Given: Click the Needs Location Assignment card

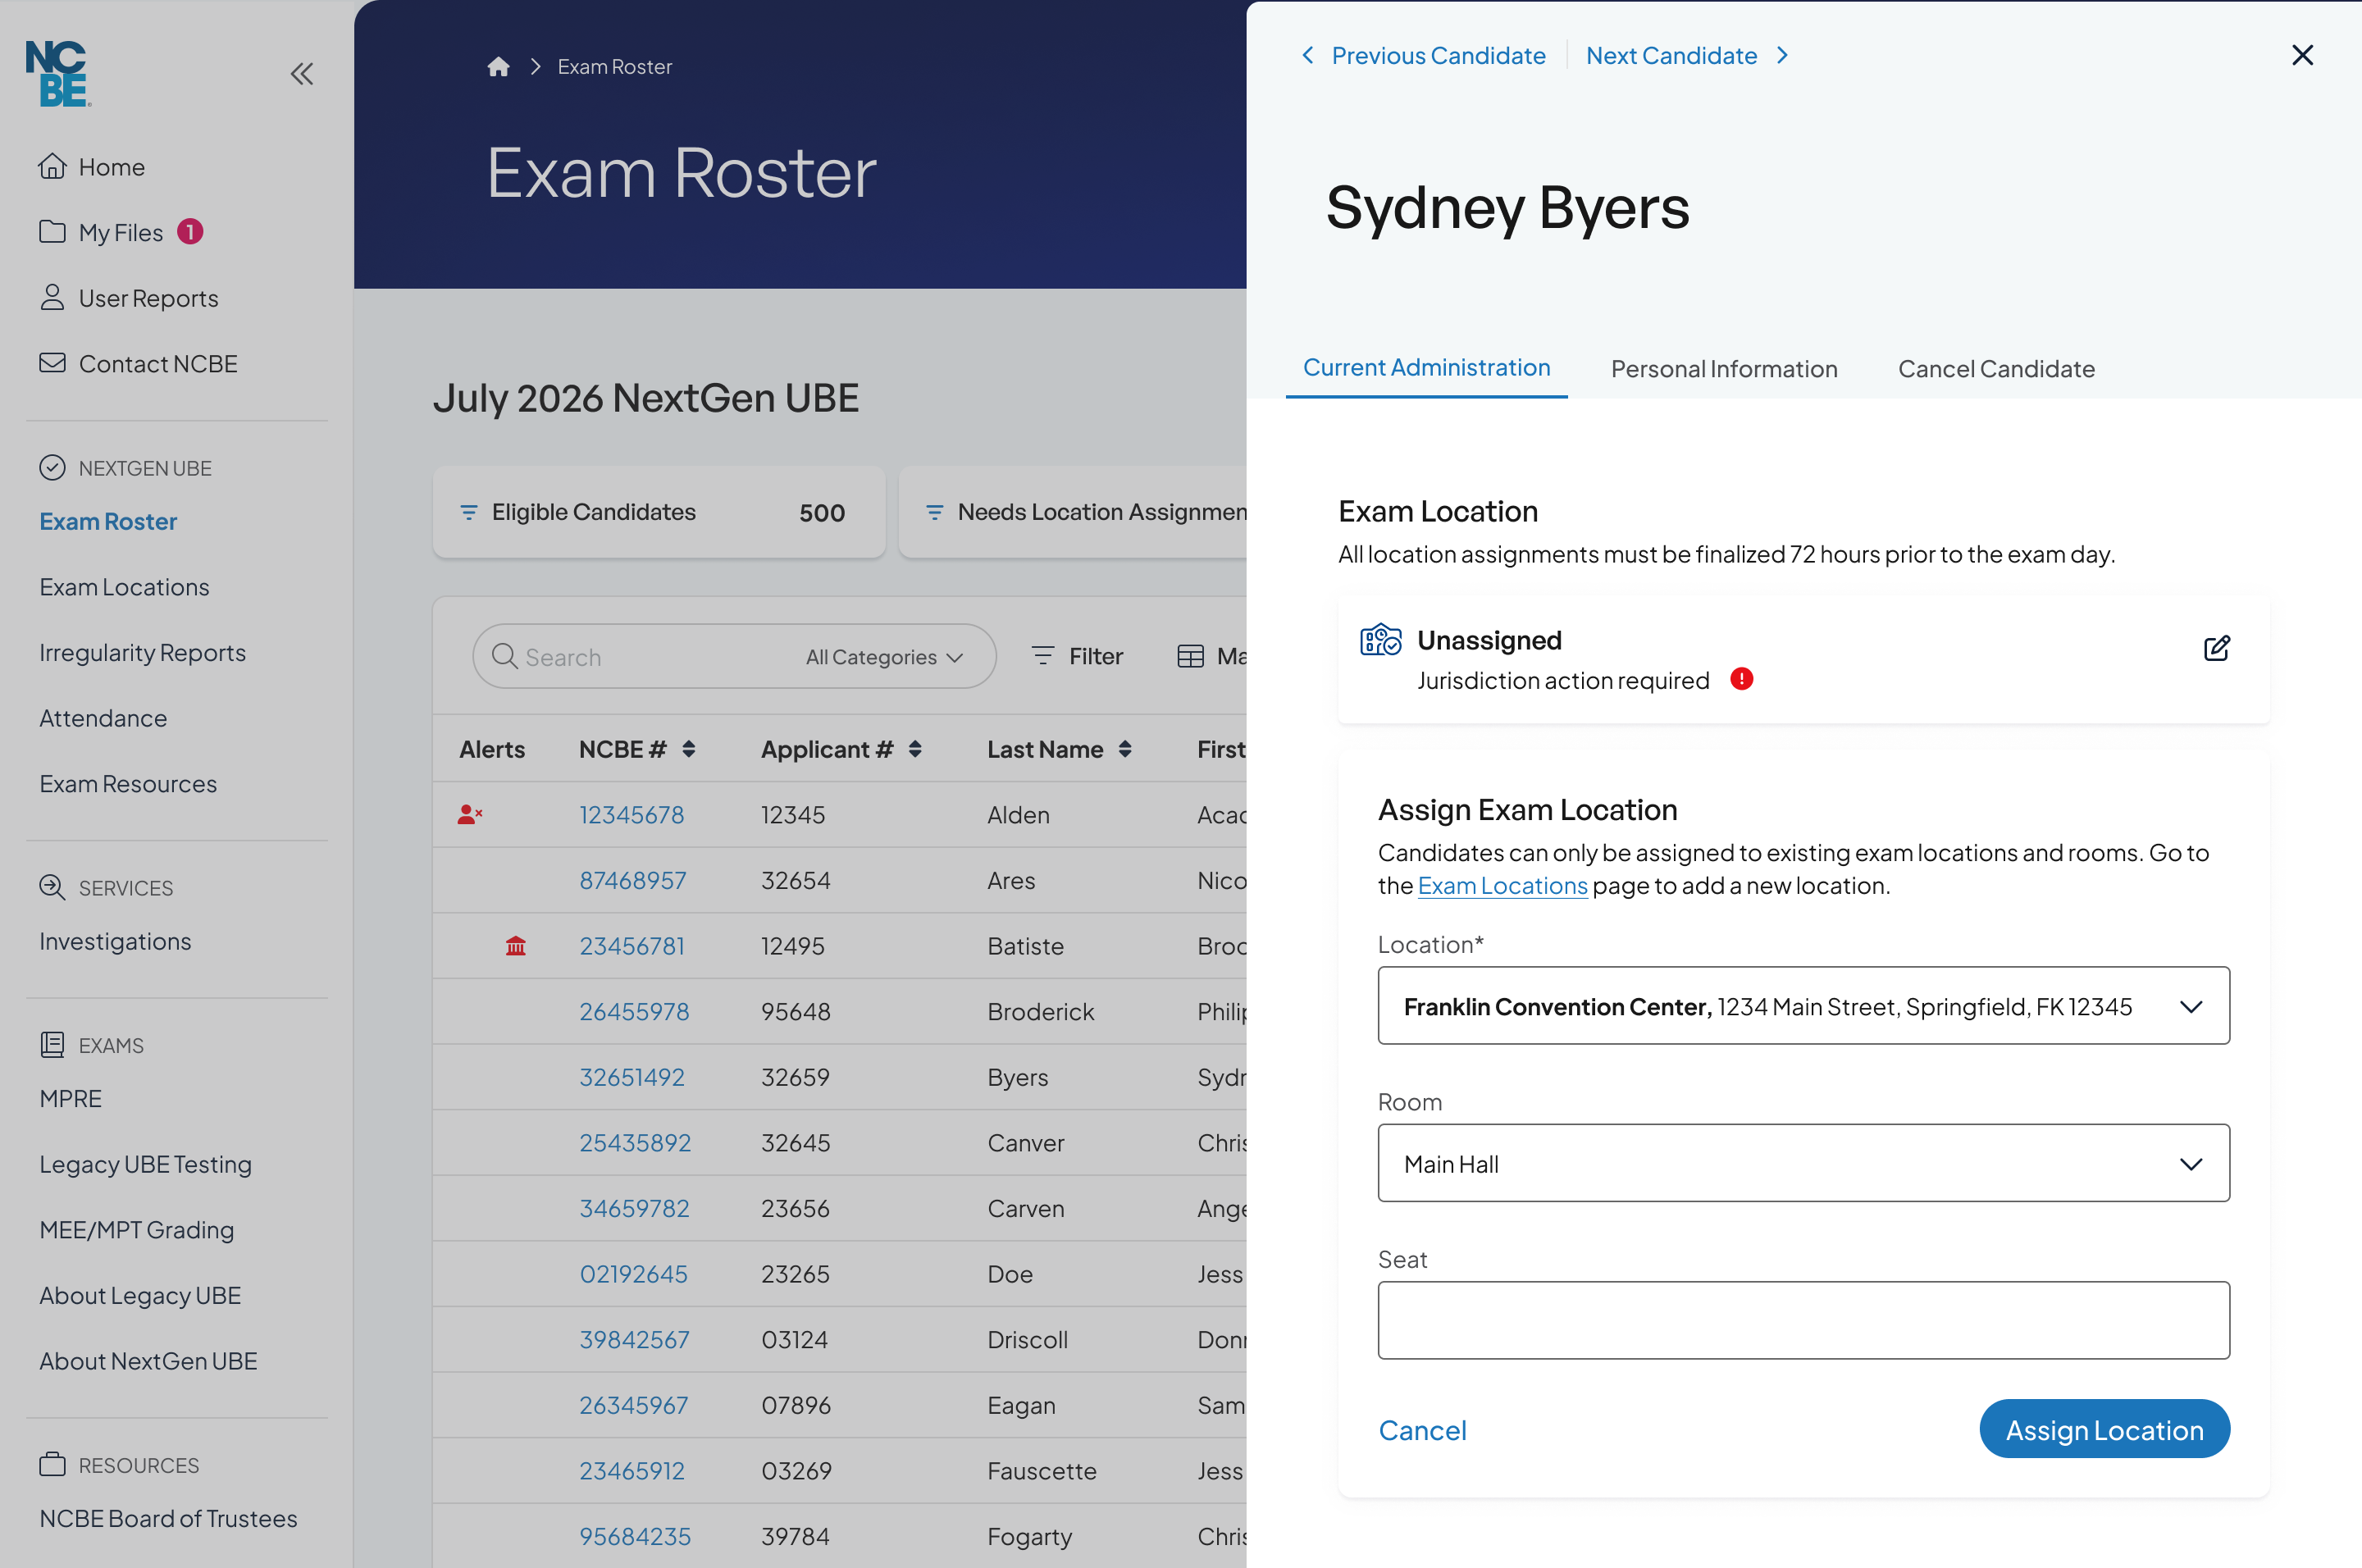Looking at the screenshot, I should [1073, 513].
